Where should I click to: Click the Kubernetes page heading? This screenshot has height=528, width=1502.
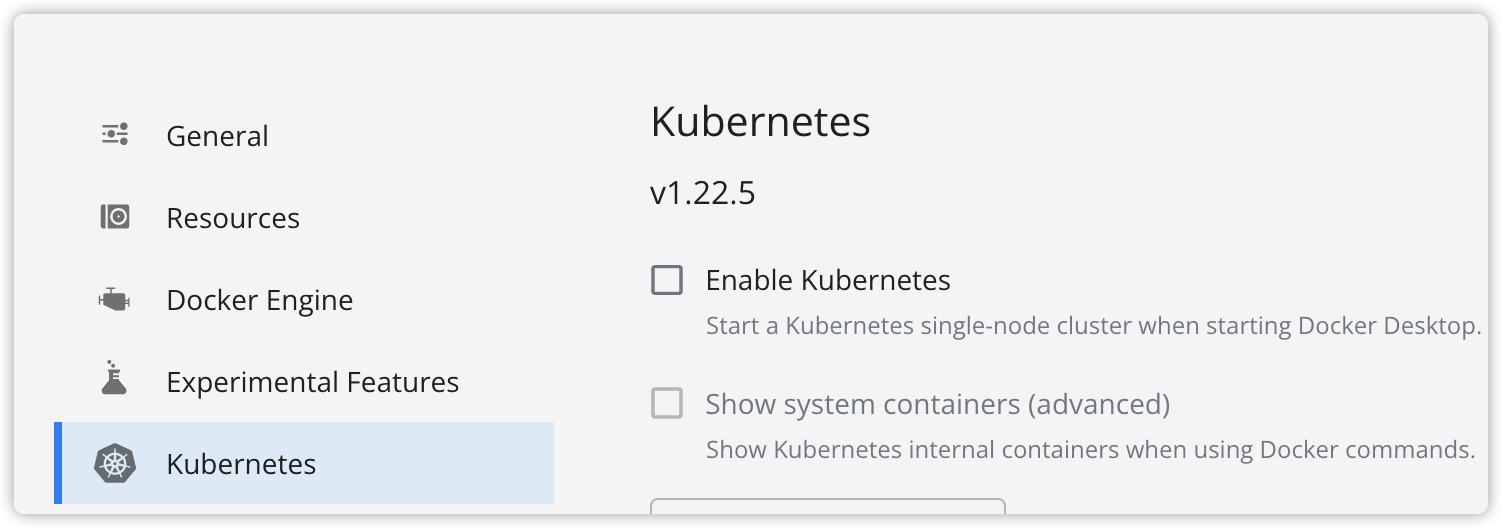click(760, 122)
